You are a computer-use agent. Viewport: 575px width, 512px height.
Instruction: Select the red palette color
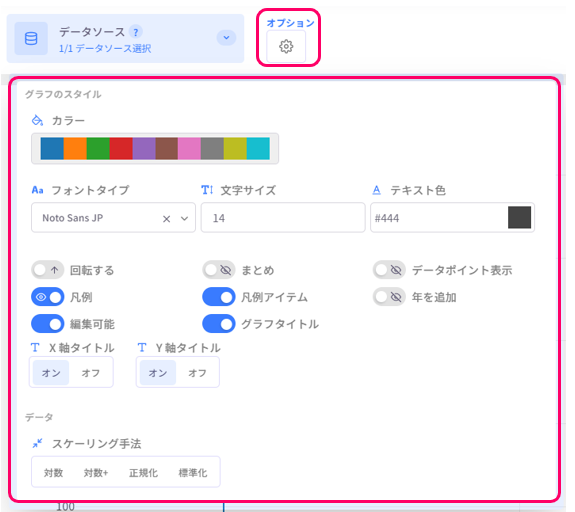121,149
